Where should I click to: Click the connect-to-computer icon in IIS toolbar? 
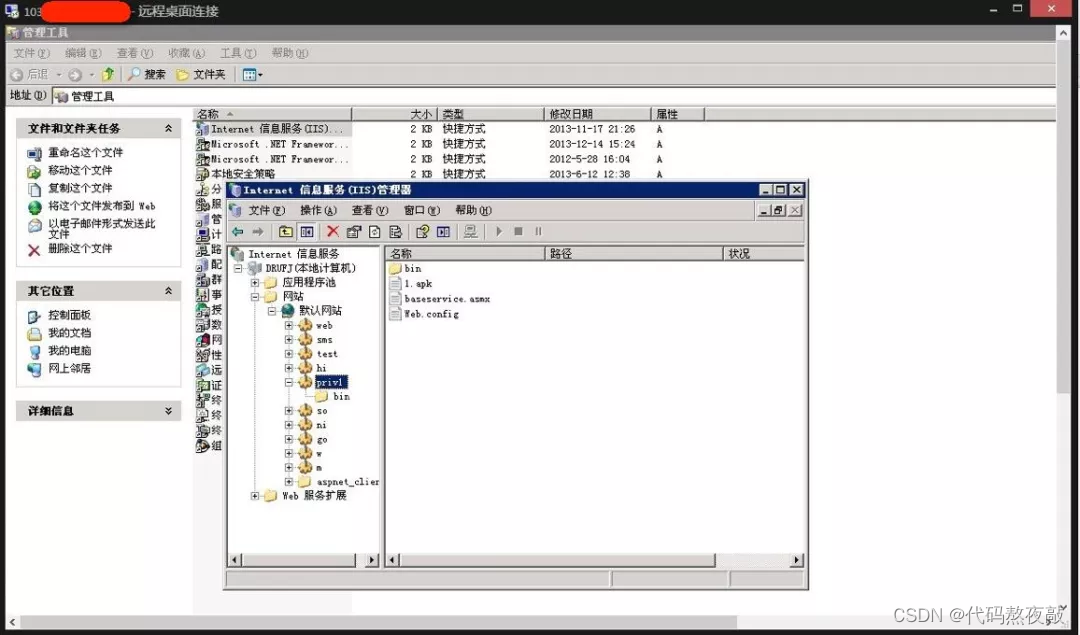coord(470,231)
